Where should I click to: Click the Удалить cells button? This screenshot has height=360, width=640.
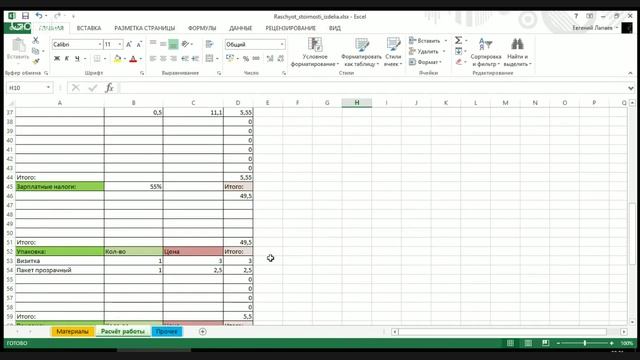[x=427, y=51]
